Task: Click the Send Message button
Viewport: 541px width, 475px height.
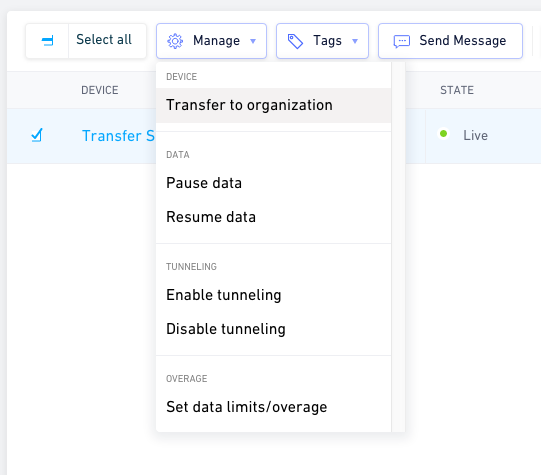Action: (450, 41)
